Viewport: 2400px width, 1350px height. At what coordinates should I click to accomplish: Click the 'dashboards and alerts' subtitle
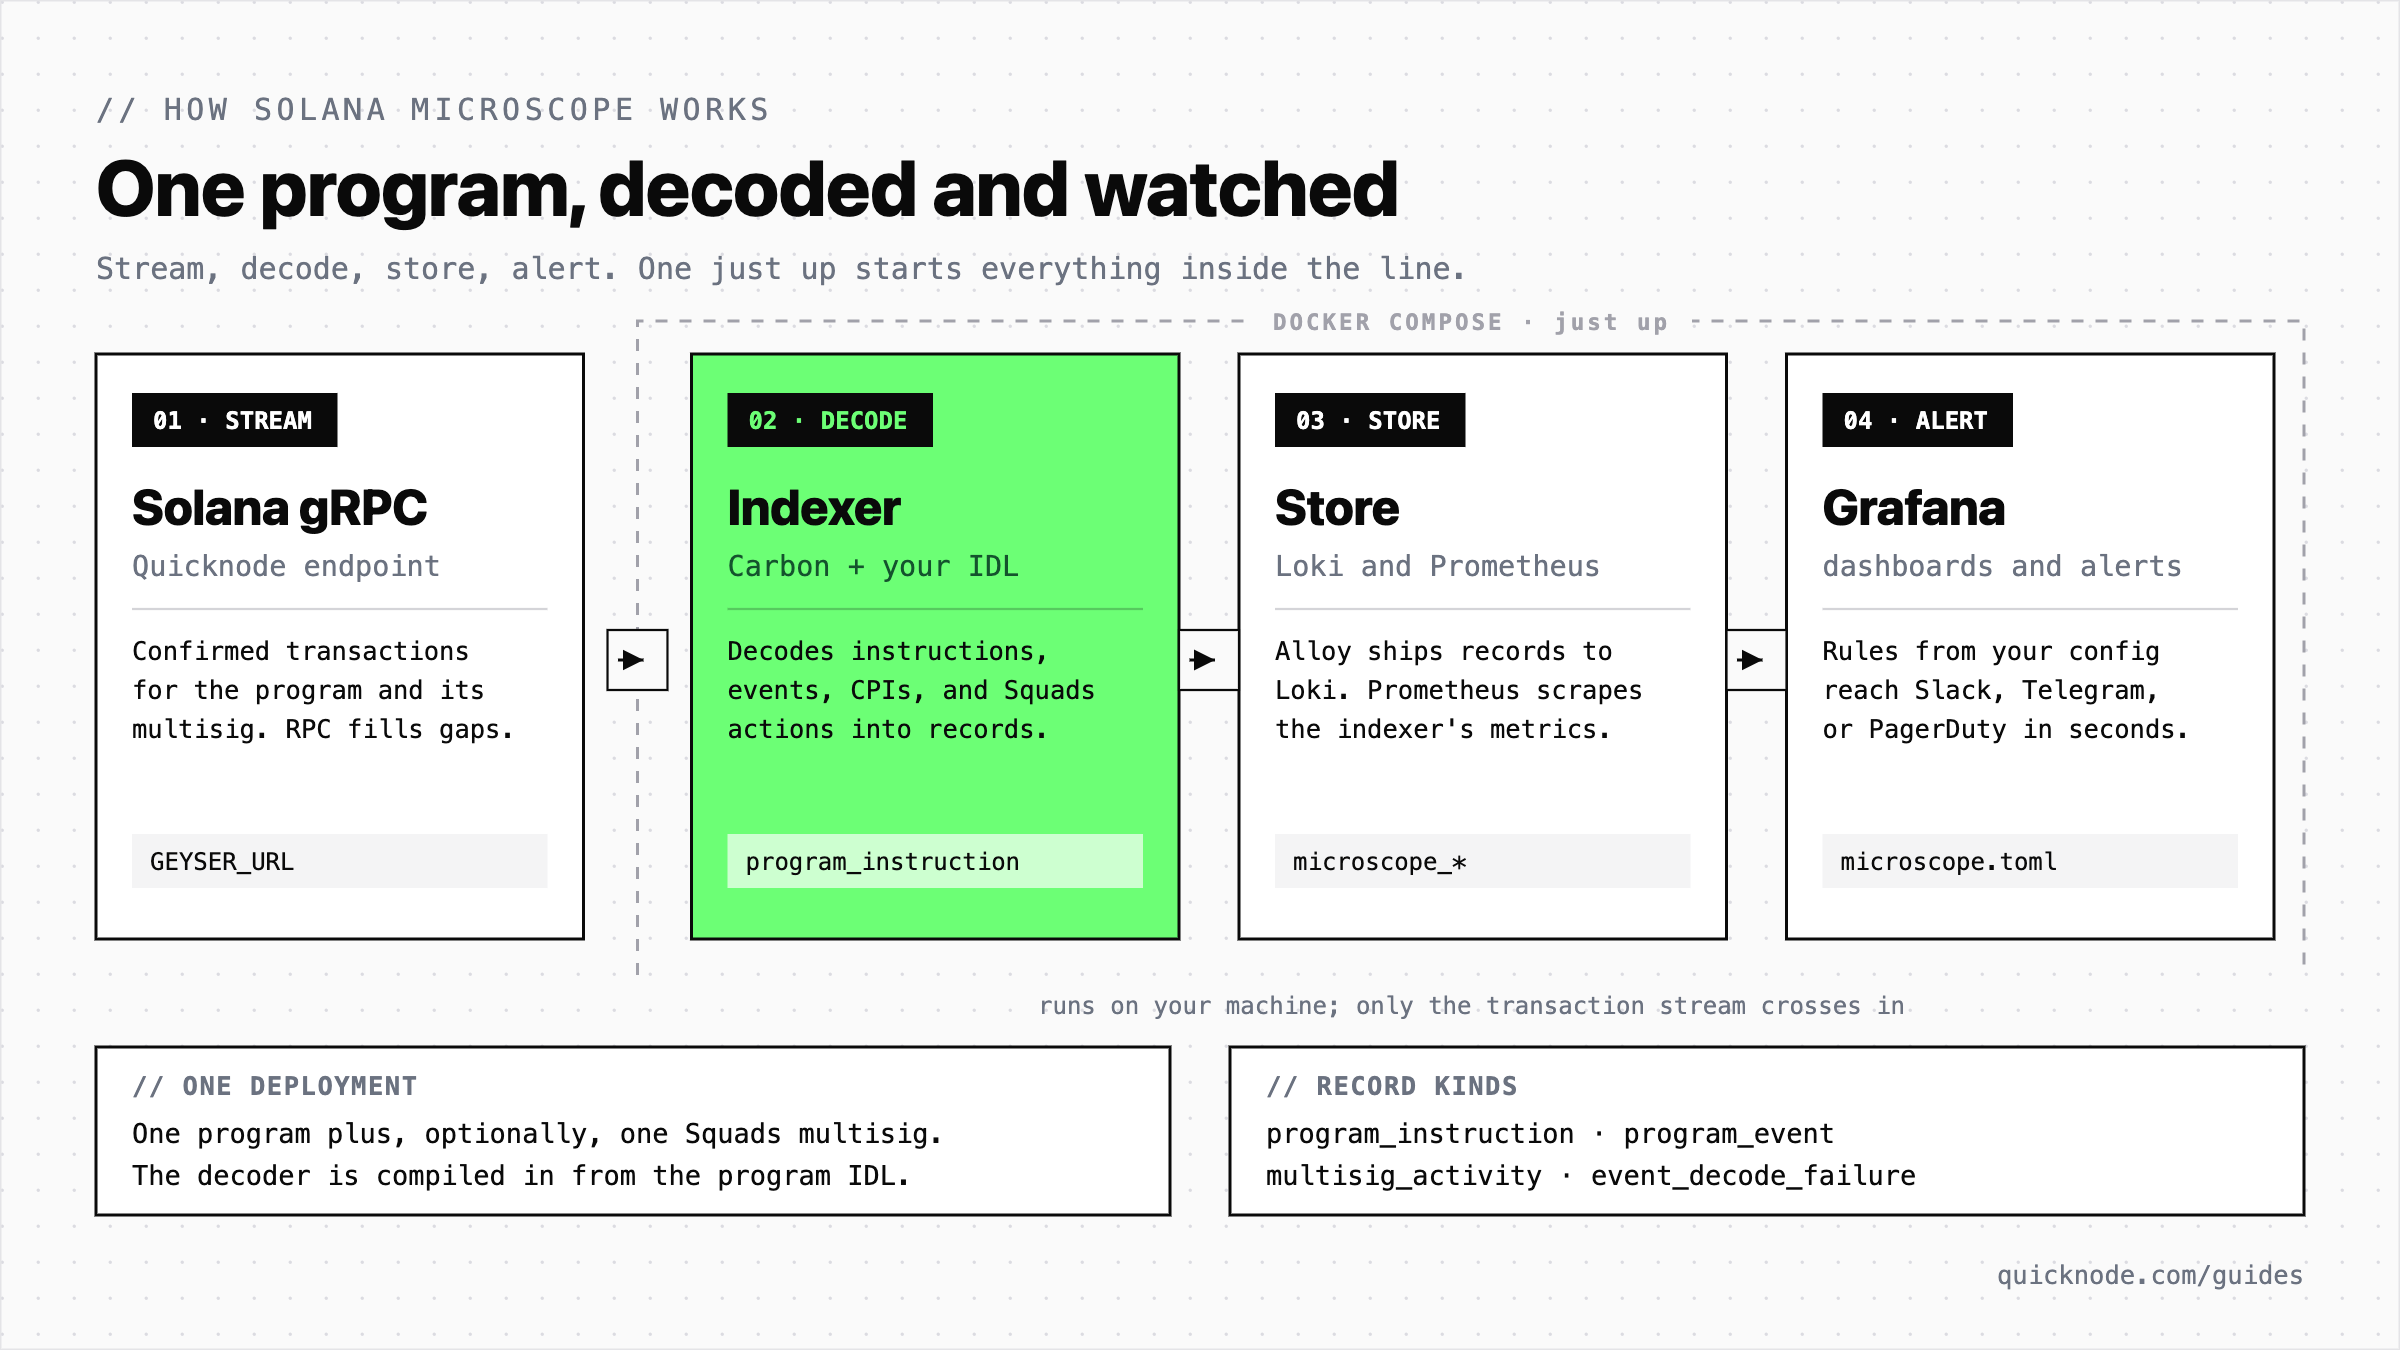point(2002,567)
